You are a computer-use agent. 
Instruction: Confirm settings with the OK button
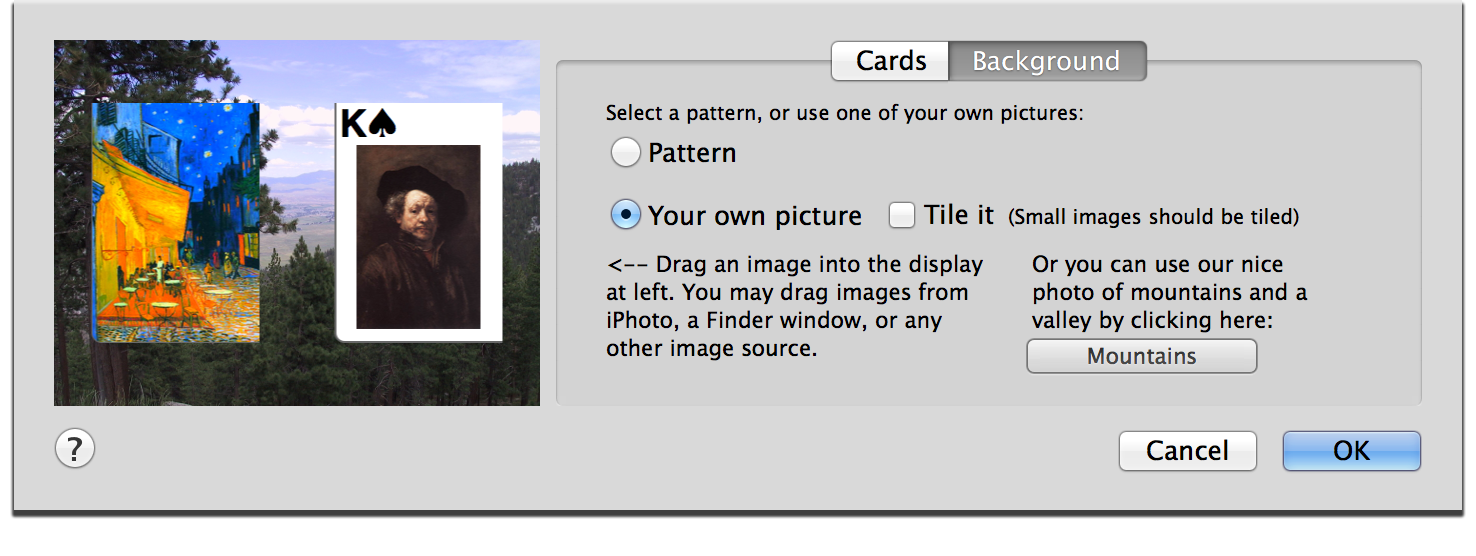[x=1351, y=451]
